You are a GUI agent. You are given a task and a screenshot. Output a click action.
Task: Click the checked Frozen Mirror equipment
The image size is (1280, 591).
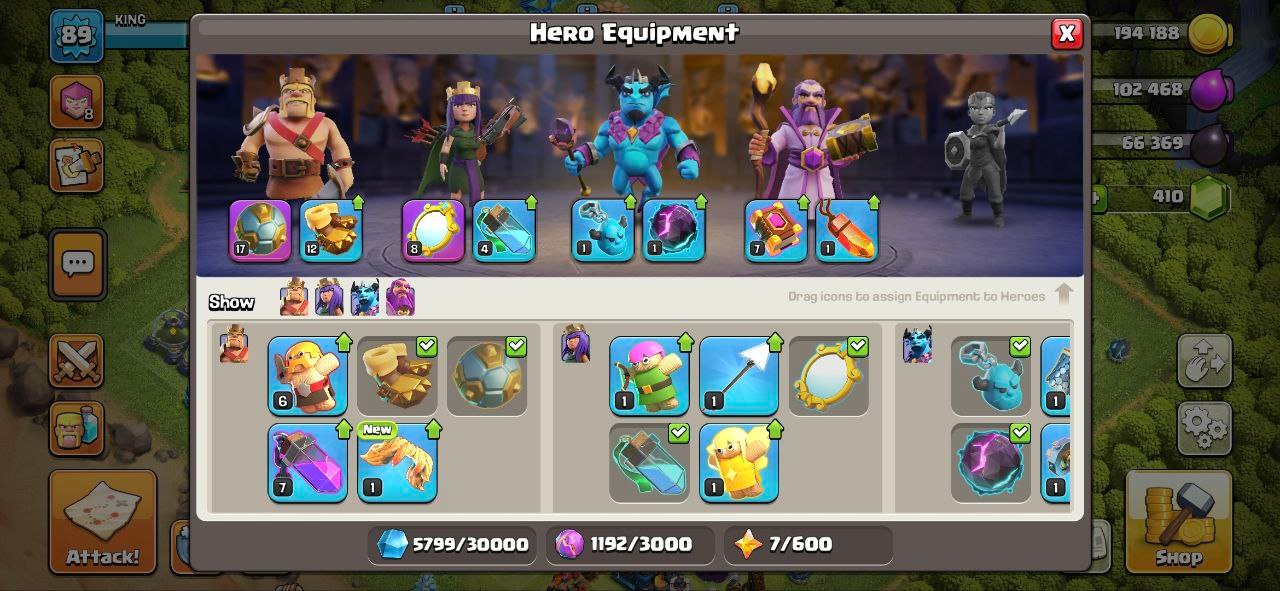[829, 376]
